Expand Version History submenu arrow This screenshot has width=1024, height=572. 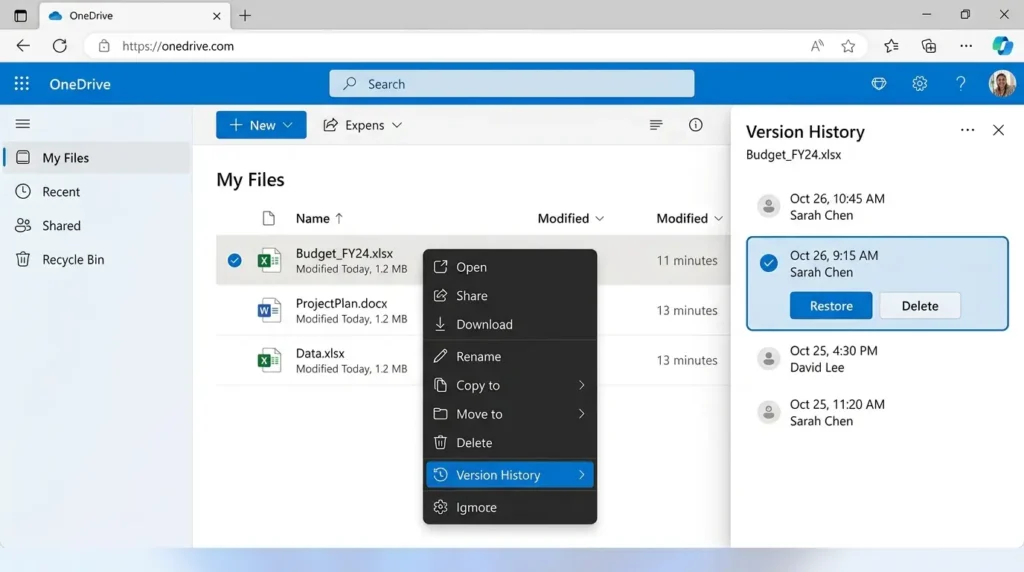[x=581, y=475]
